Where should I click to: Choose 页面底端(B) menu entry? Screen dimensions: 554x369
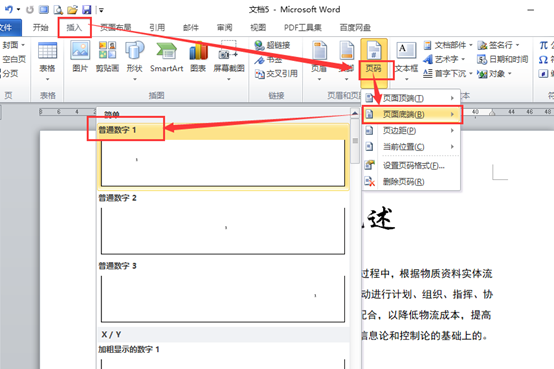click(x=412, y=114)
